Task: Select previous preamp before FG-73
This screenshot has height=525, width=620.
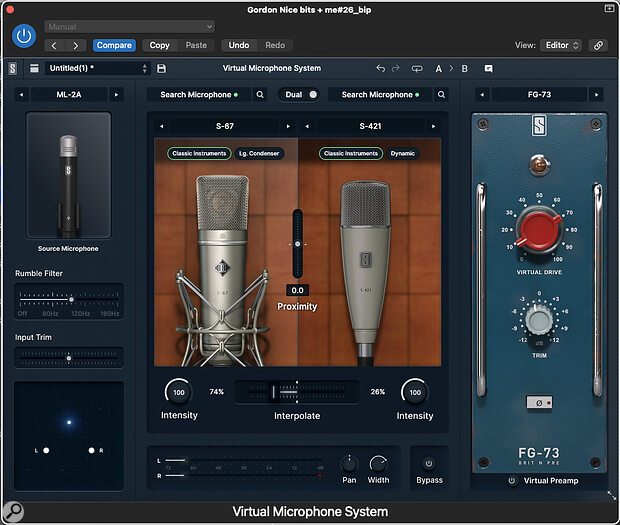Action: [482, 95]
